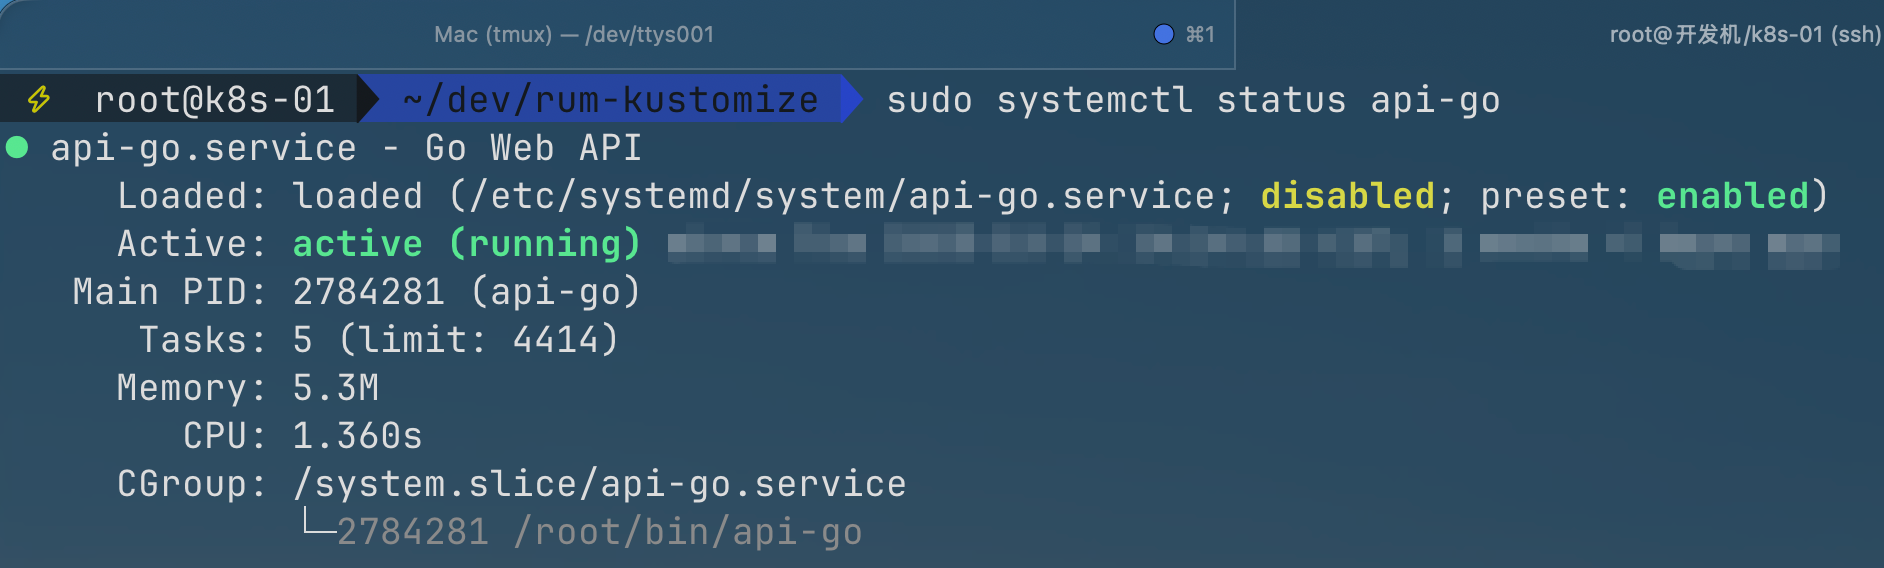Click the /root/bin/api-go binary path
1884x568 pixels.
tap(687, 532)
